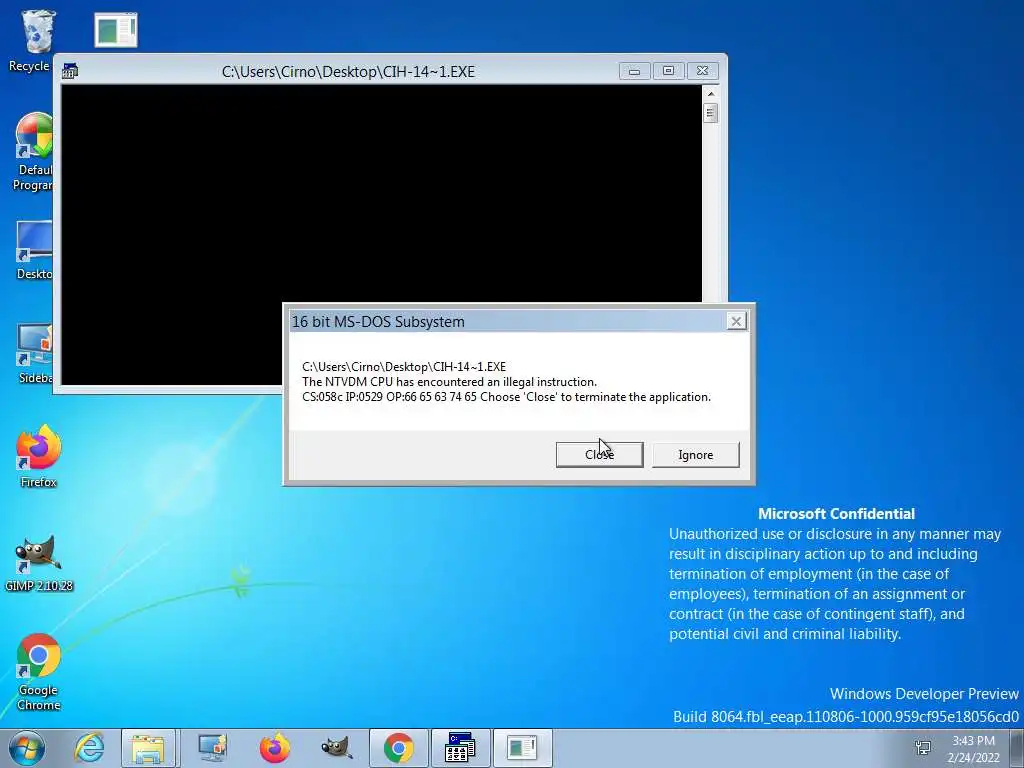Maximize the CIH-14~1.EXE console window
Image resolution: width=1024 pixels, height=768 pixels.
668,71
